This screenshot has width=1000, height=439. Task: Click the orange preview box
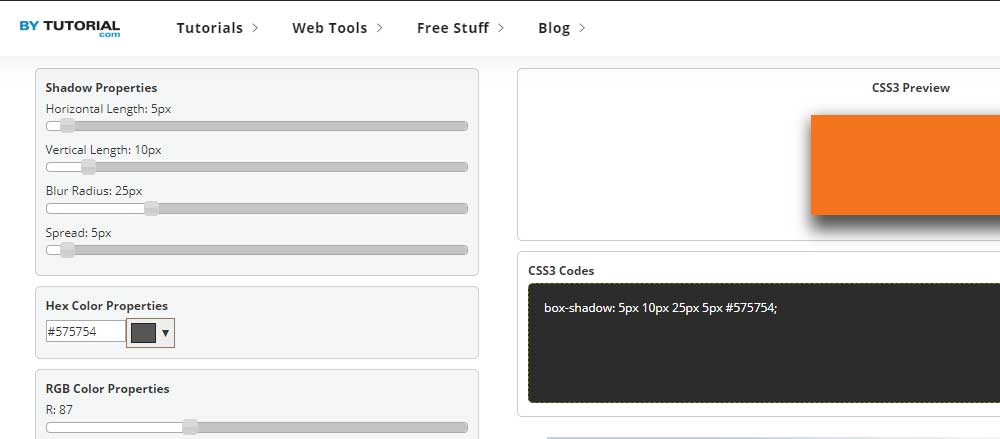[905, 165]
